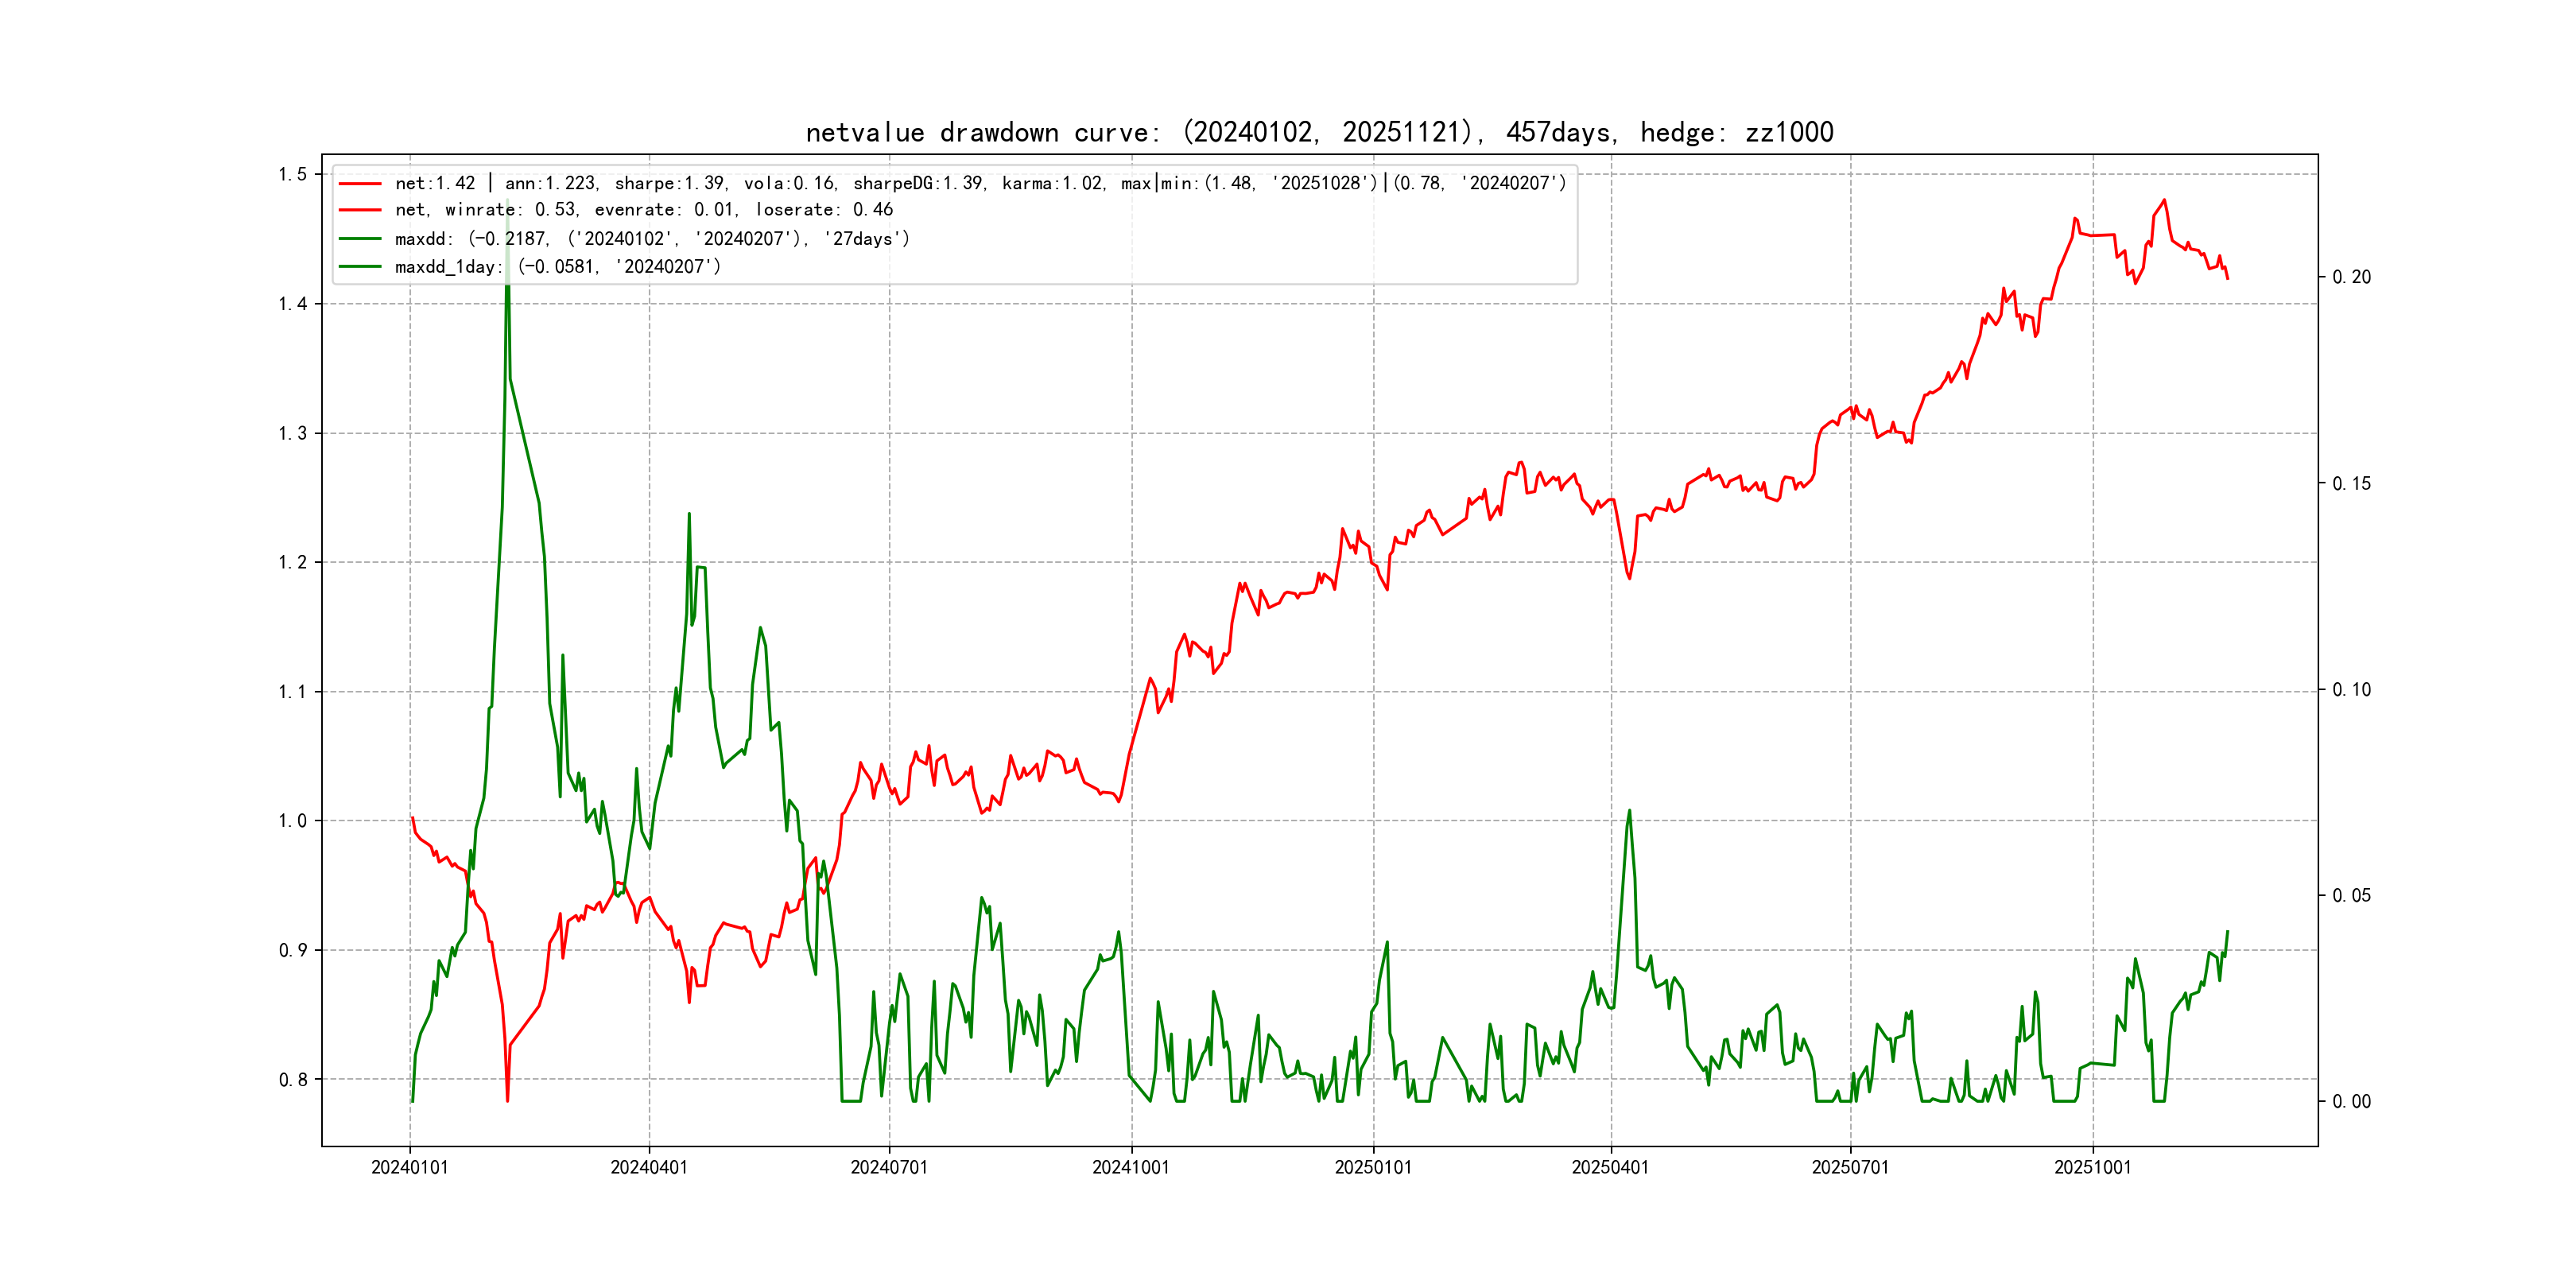
Task: Click the green swatch beside maxdd_1day entry
Action: point(360,267)
